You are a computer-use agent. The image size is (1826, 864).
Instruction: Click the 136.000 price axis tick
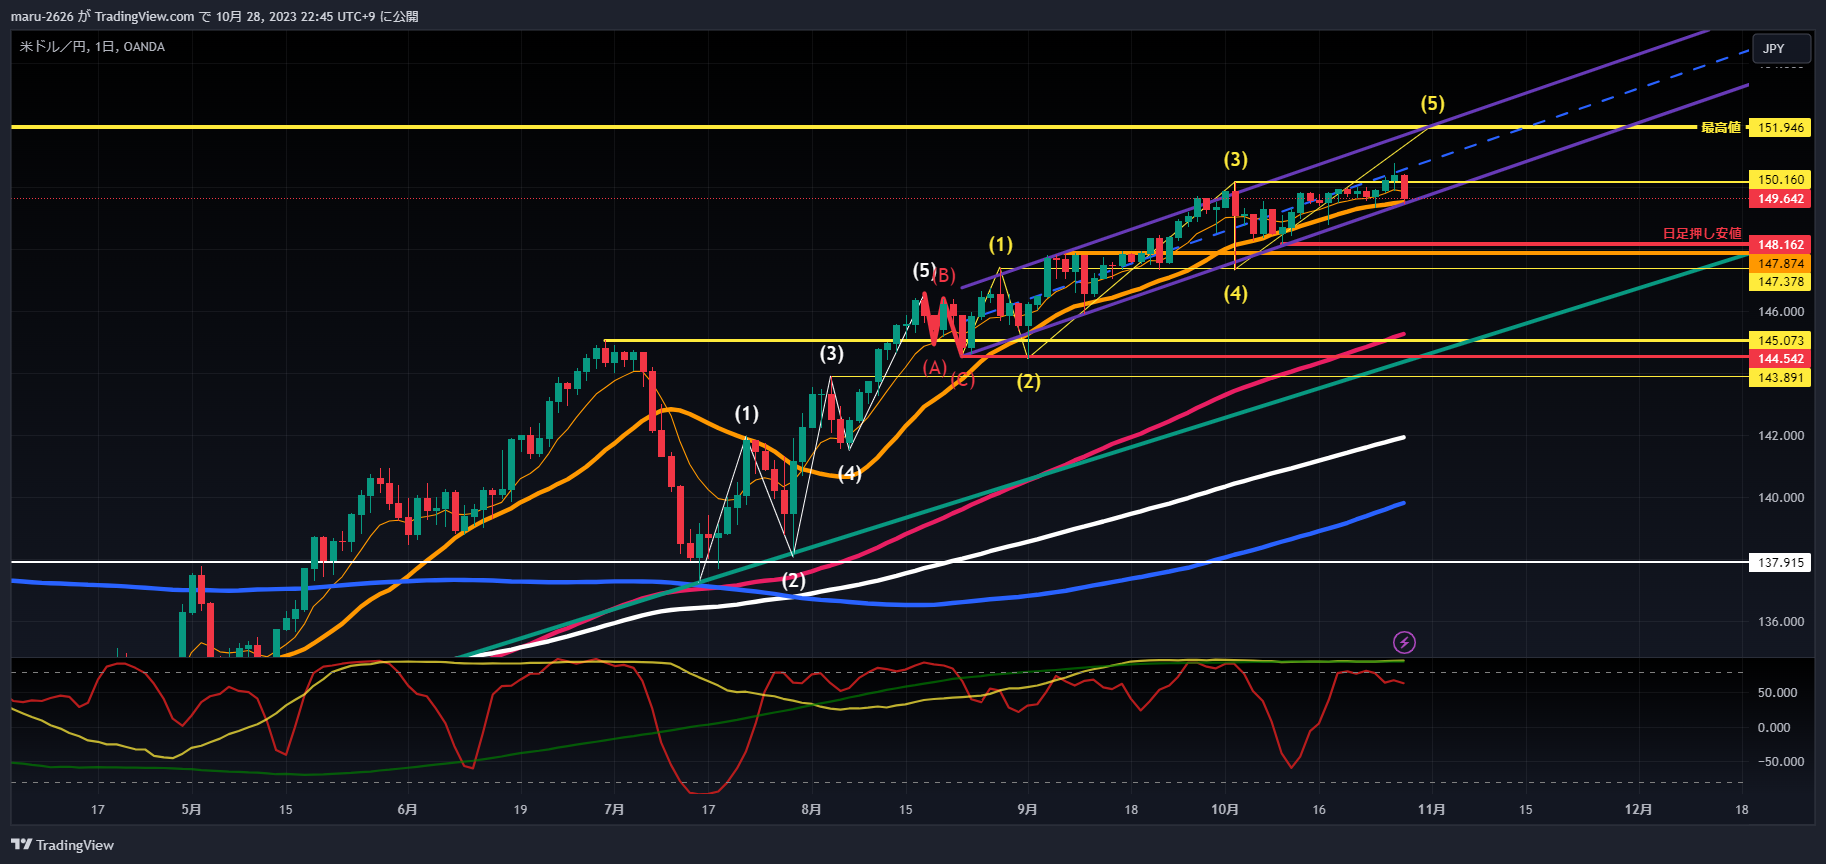[x=1781, y=622]
